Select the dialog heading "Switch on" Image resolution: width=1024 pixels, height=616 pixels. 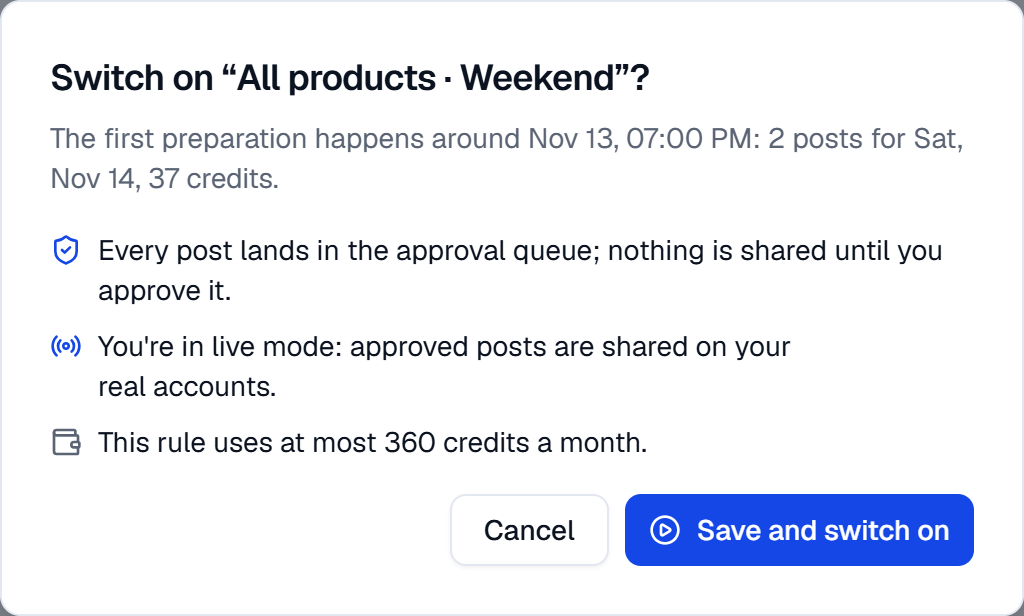132,78
